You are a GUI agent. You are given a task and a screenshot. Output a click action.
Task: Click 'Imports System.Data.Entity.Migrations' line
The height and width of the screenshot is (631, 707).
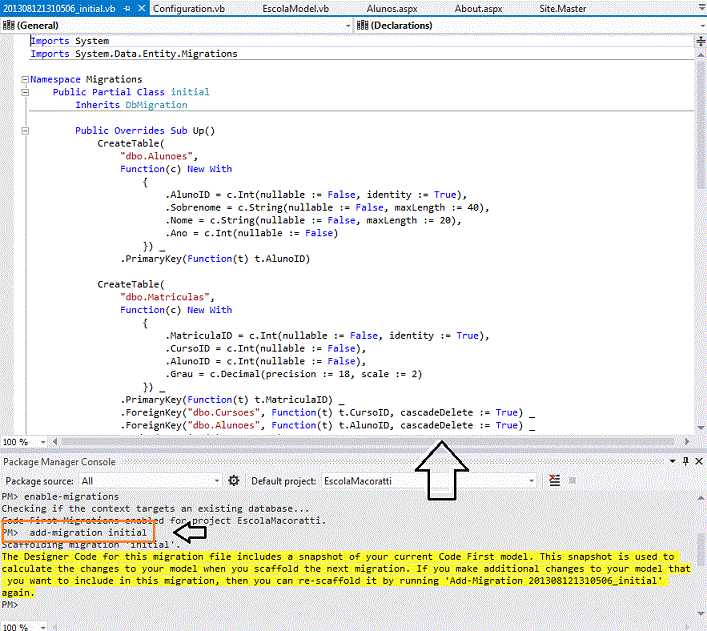[x=133, y=54]
